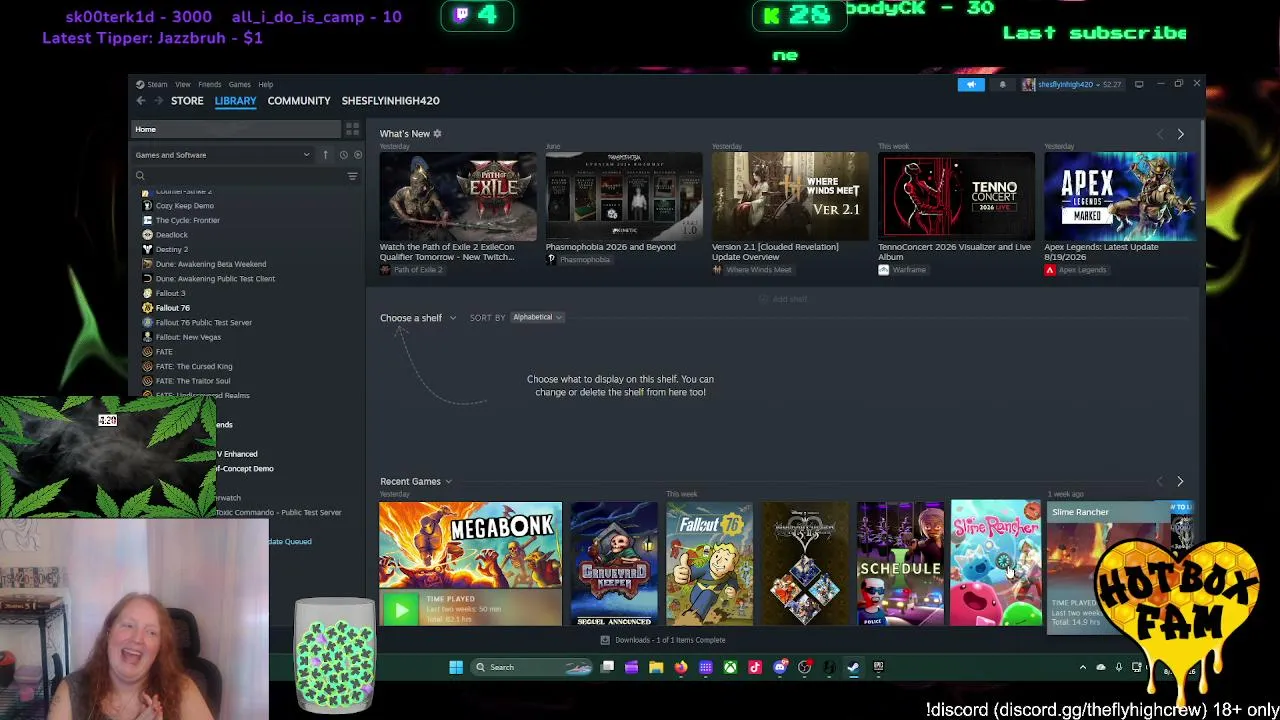
Task: Select FATE: The Cursed King entry
Action: 193,366
